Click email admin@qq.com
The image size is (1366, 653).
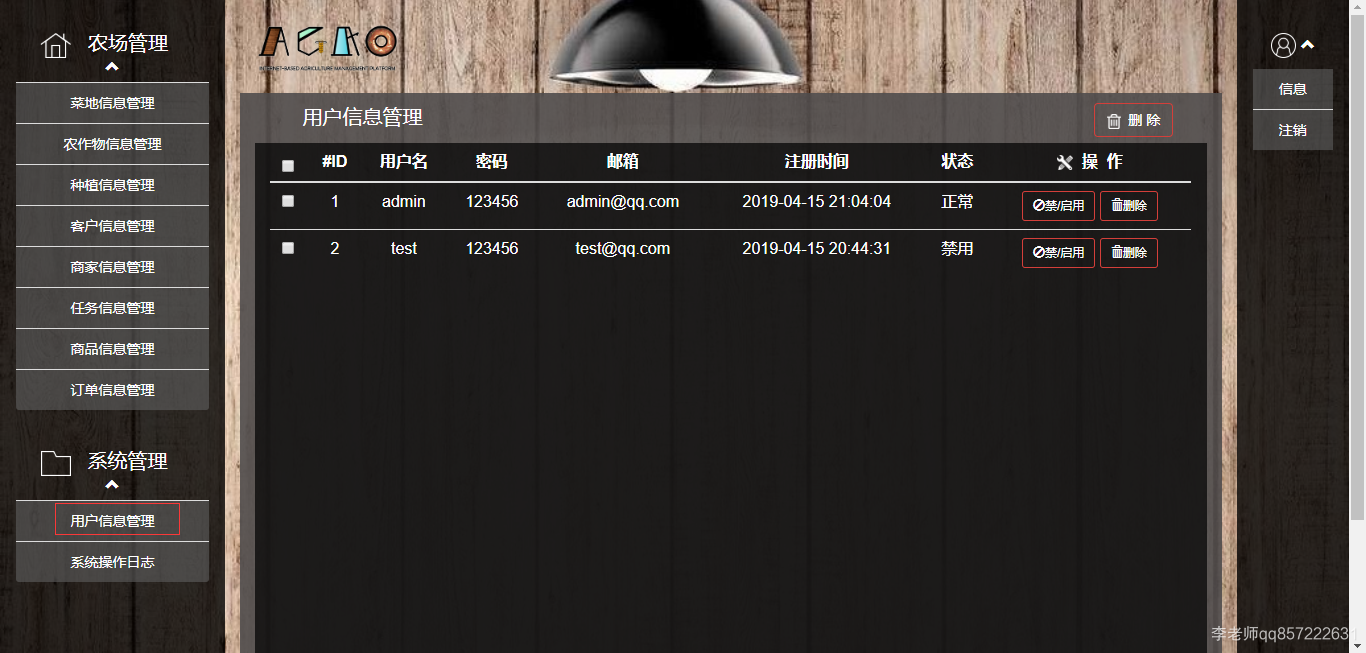(x=623, y=201)
